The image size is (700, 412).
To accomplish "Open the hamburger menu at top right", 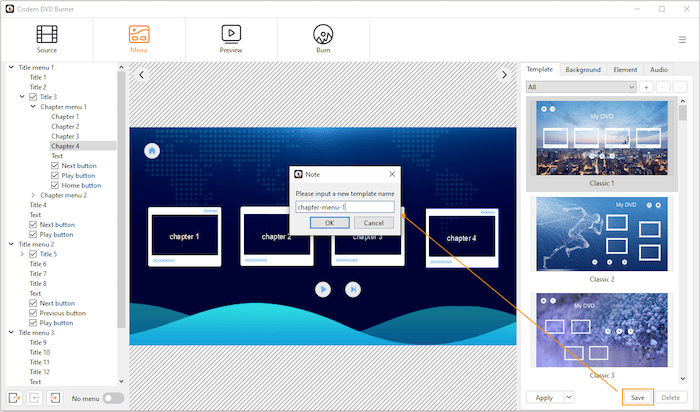I will tap(682, 40).
